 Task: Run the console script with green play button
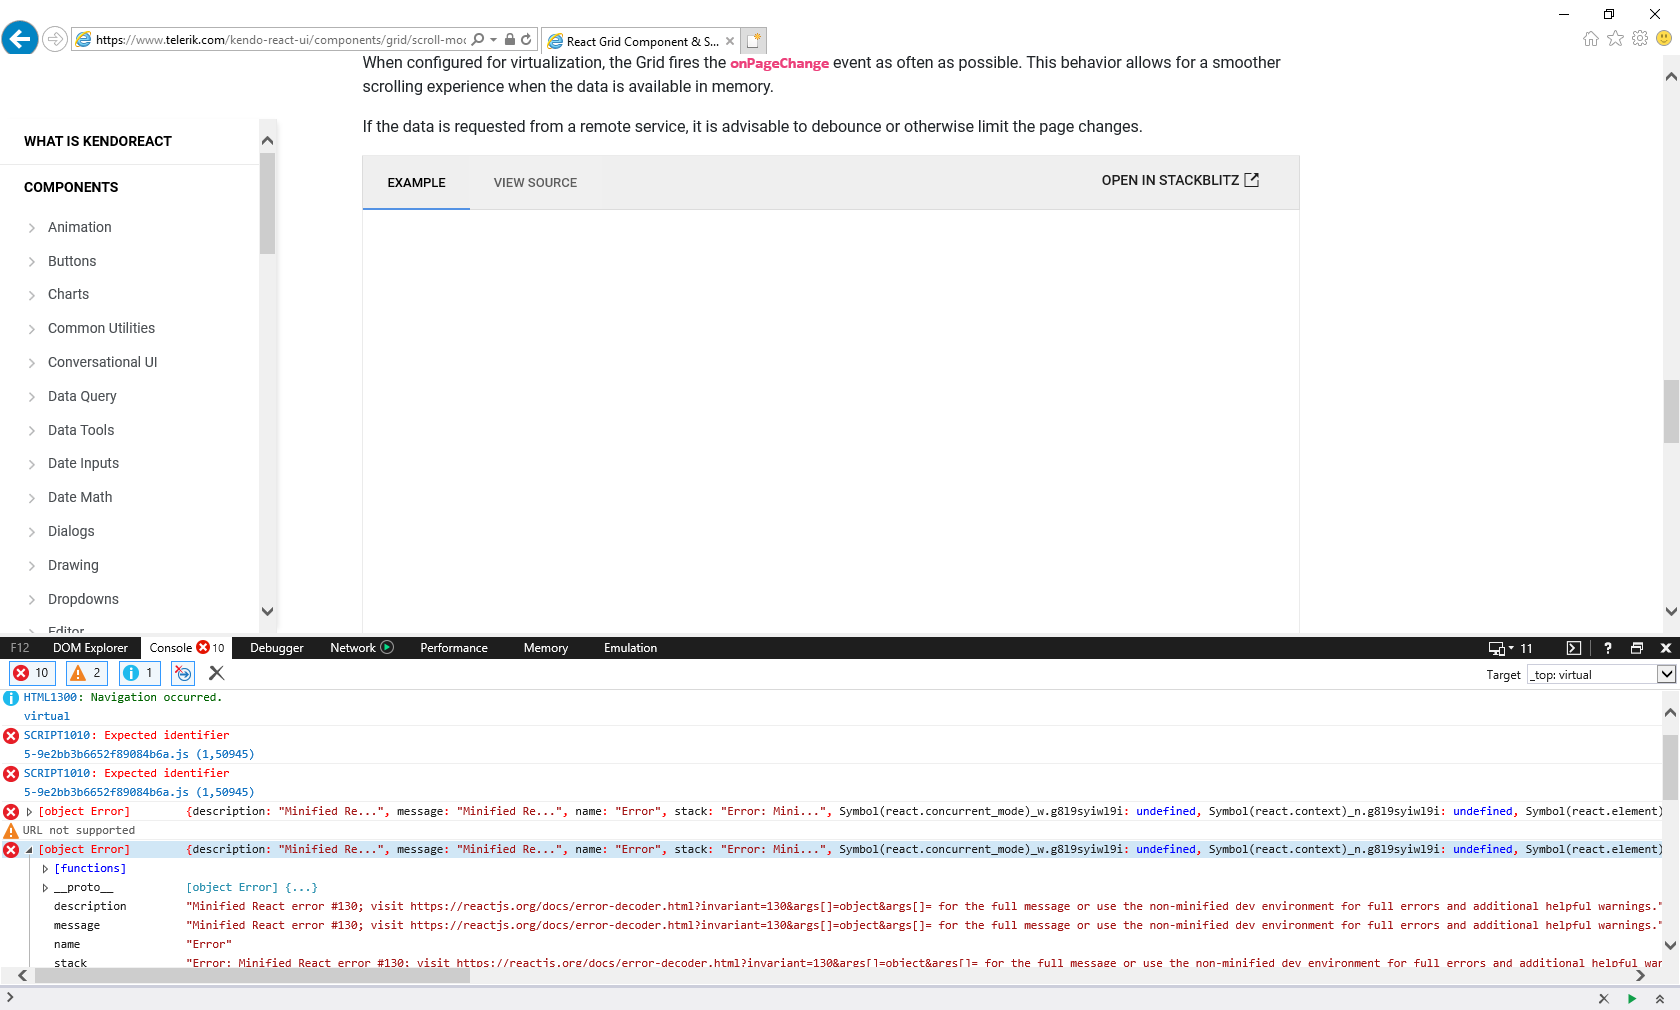pos(1632,998)
